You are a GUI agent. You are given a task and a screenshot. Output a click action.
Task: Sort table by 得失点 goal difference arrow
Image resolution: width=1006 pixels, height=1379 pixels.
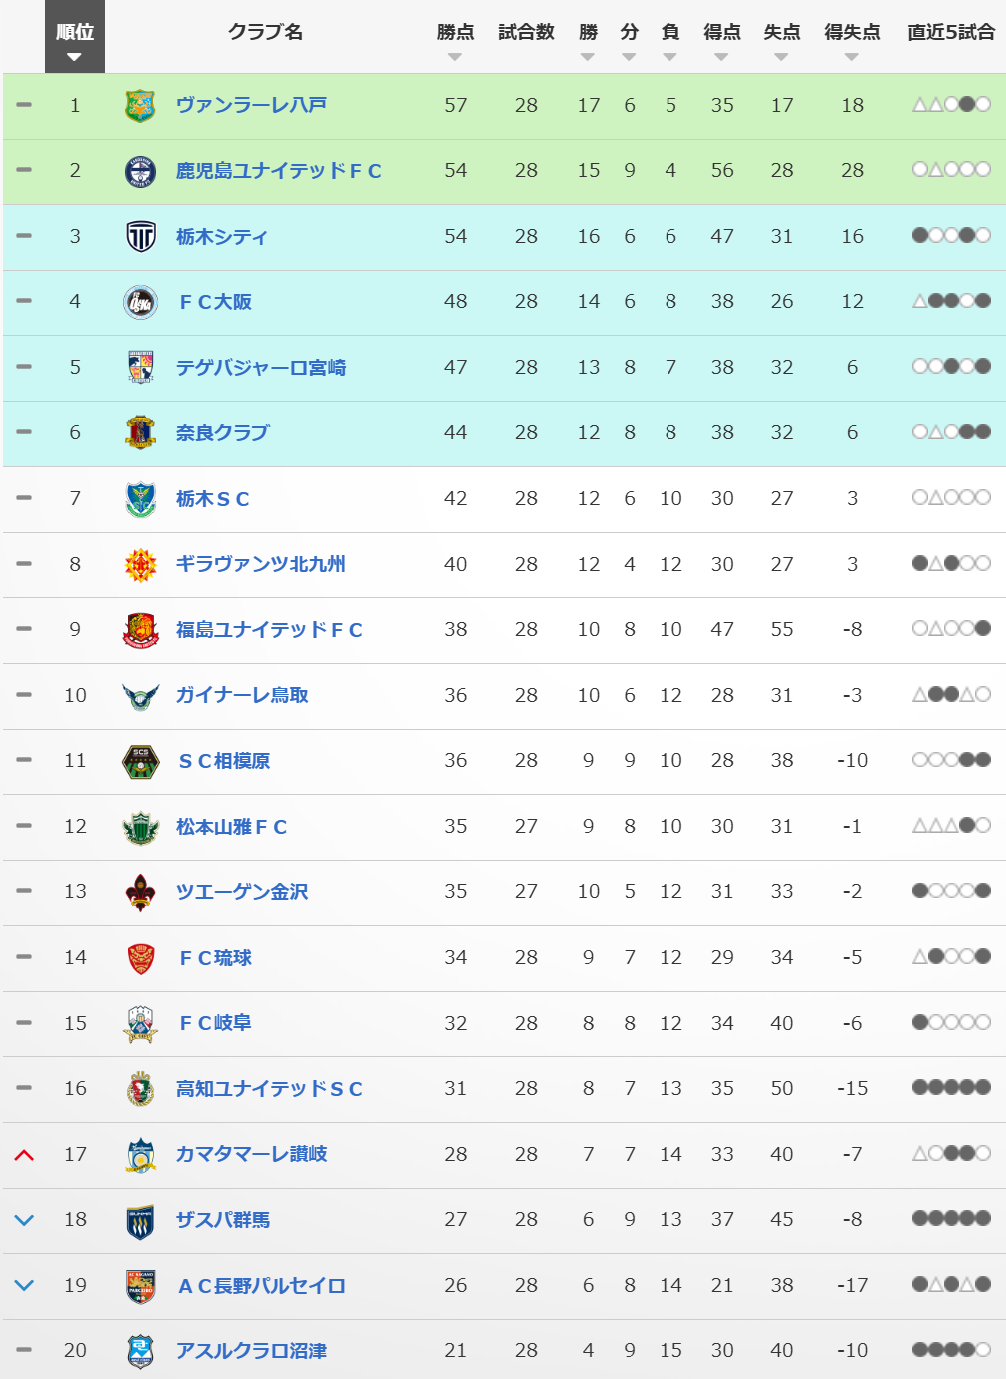pyautogui.click(x=851, y=57)
